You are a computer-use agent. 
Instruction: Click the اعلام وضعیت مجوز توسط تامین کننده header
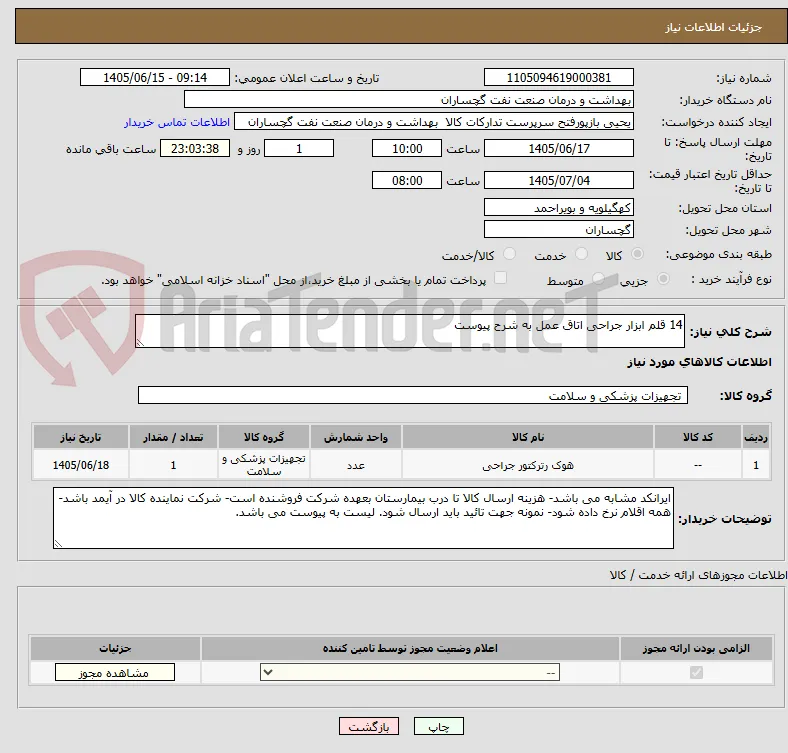point(410,648)
